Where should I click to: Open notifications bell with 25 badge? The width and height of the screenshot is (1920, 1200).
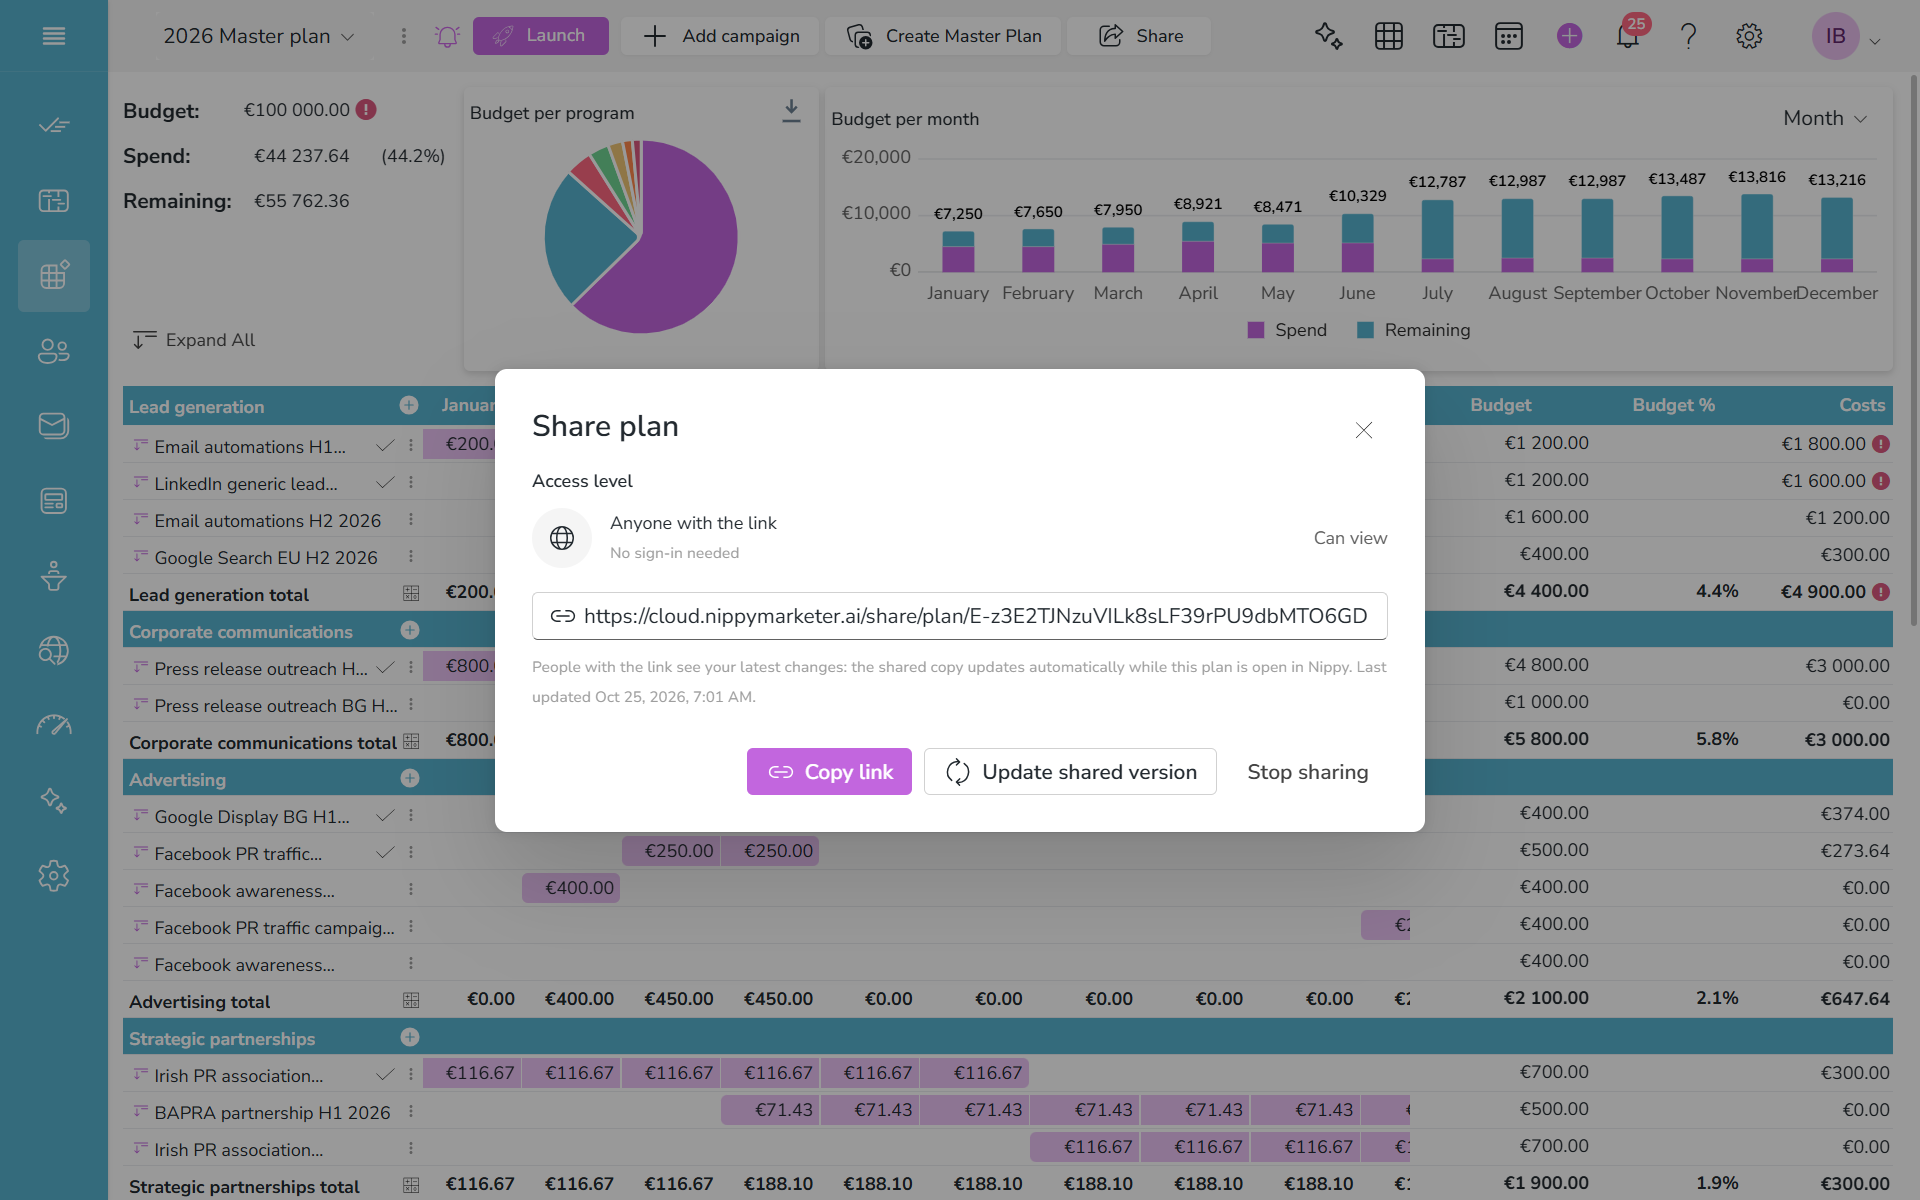click(x=1628, y=36)
